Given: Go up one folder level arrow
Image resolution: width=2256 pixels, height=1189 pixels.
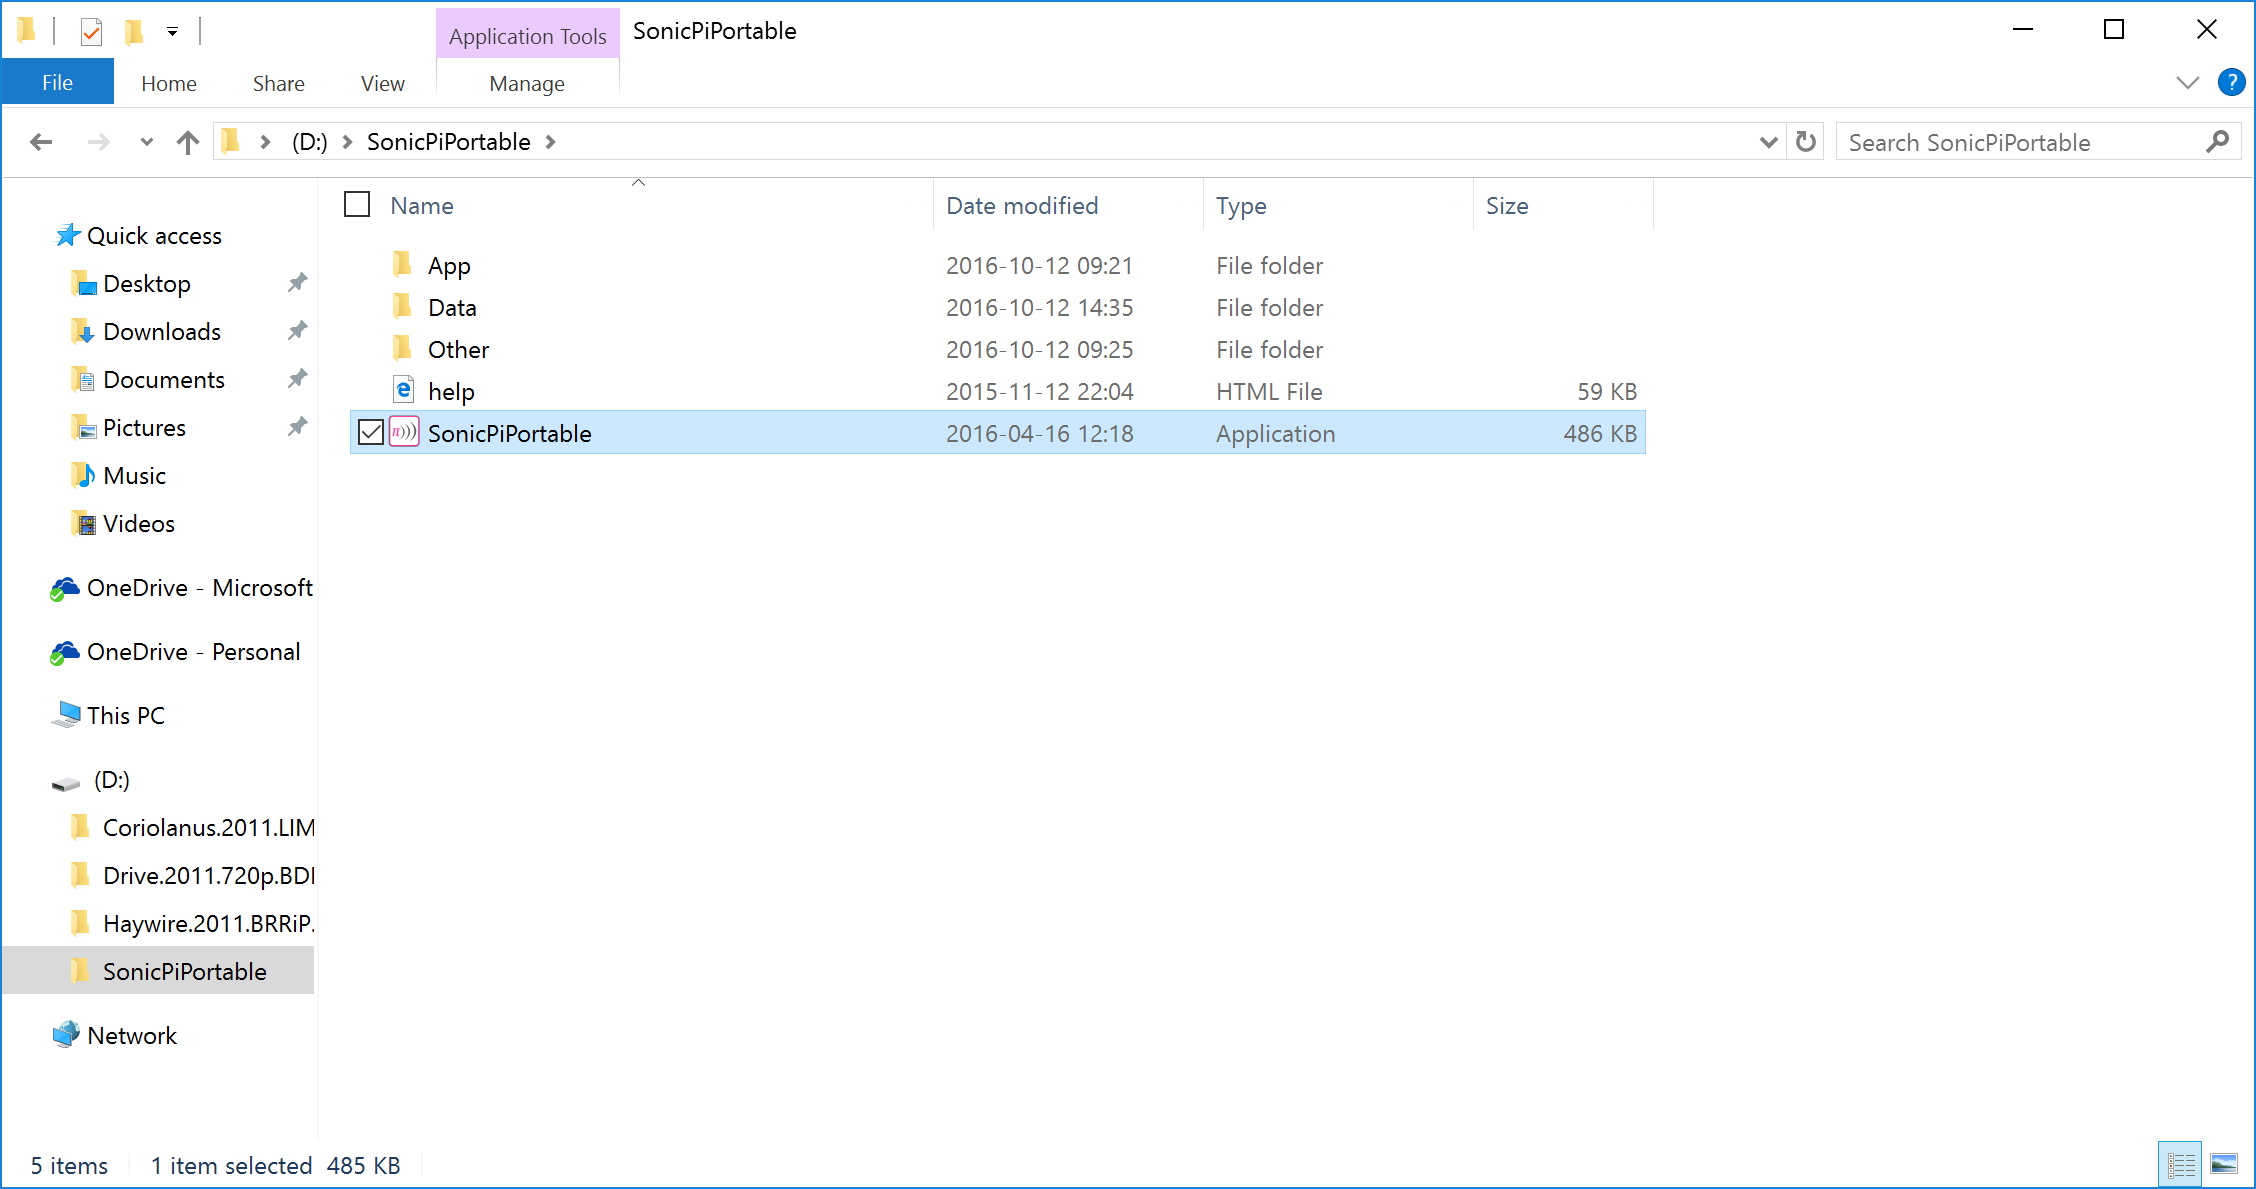Looking at the screenshot, I should point(187,142).
